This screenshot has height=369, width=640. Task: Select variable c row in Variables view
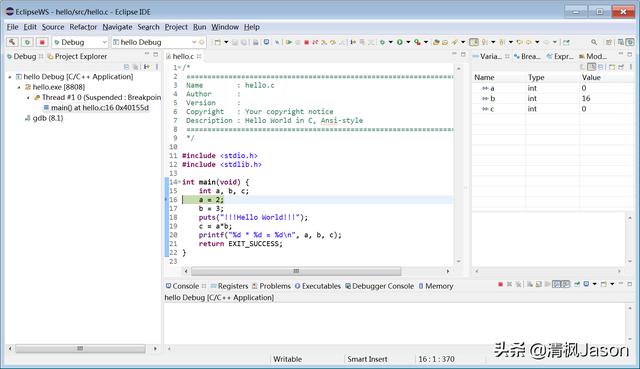[552, 109]
